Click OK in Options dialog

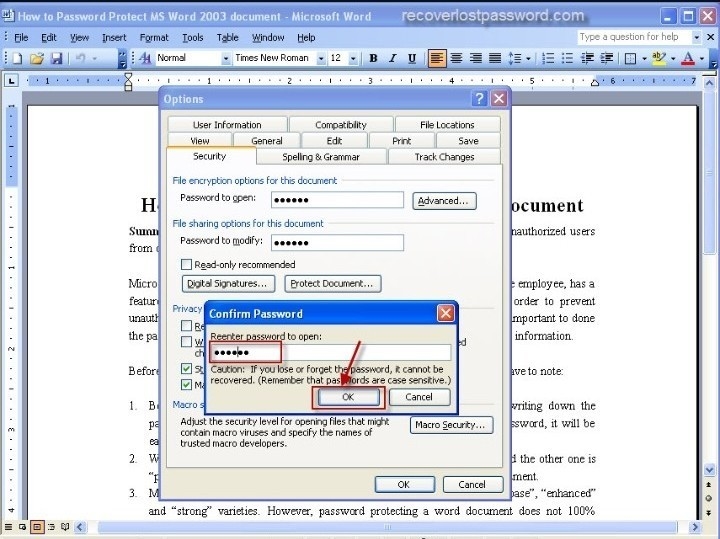click(405, 484)
